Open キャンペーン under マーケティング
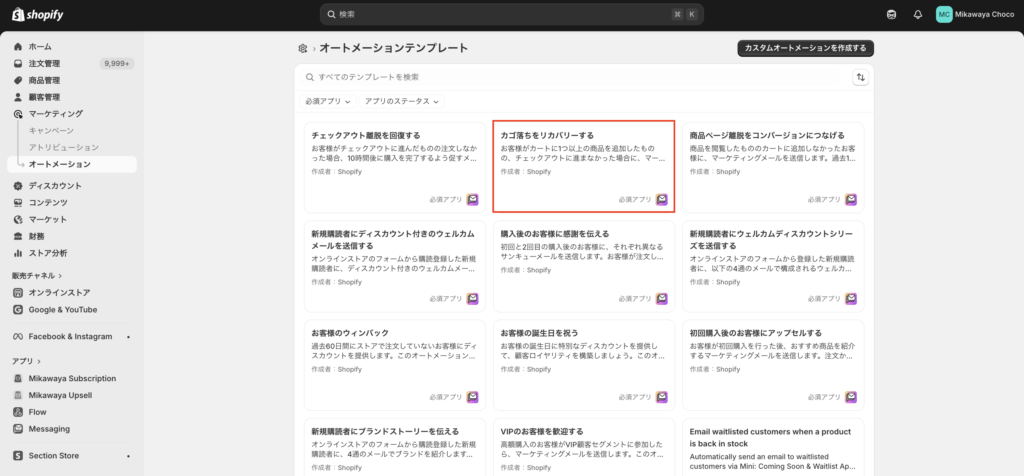Screen dimensions: 1024x476 coord(51,130)
